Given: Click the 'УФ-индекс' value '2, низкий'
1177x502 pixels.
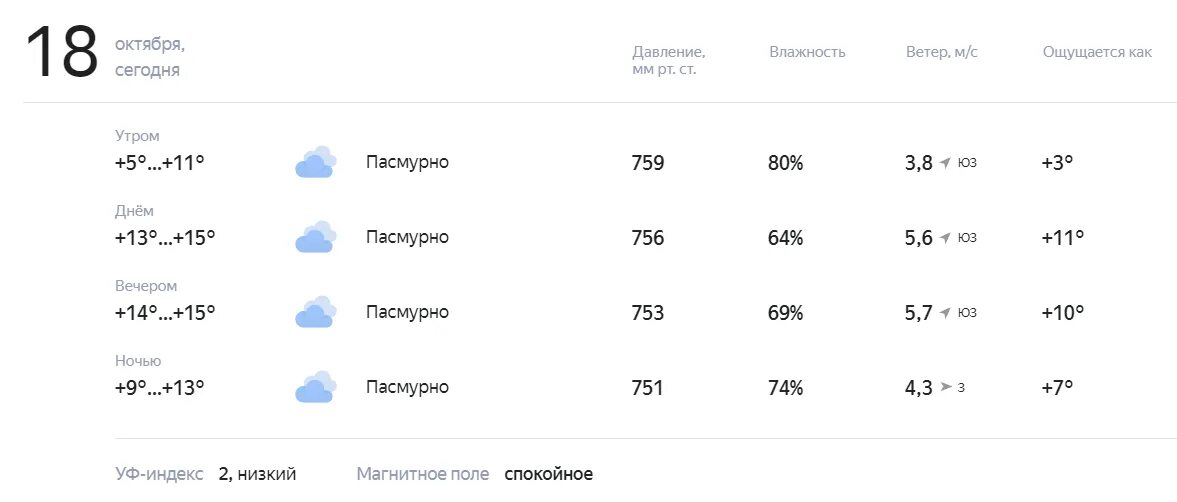Looking at the screenshot, I should [x=258, y=474].
